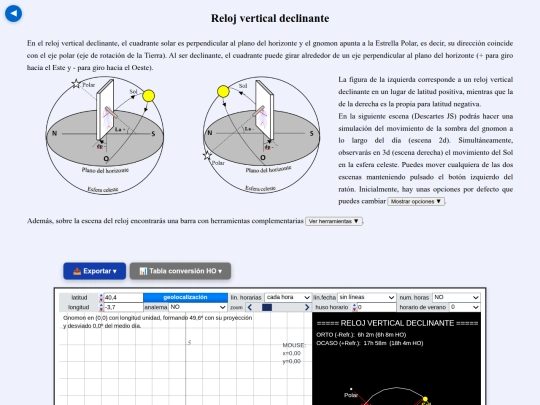The width and height of the screenshot is (540, 405).
Task: Click the huso horario spinner arrows
Action: point(354,307)
